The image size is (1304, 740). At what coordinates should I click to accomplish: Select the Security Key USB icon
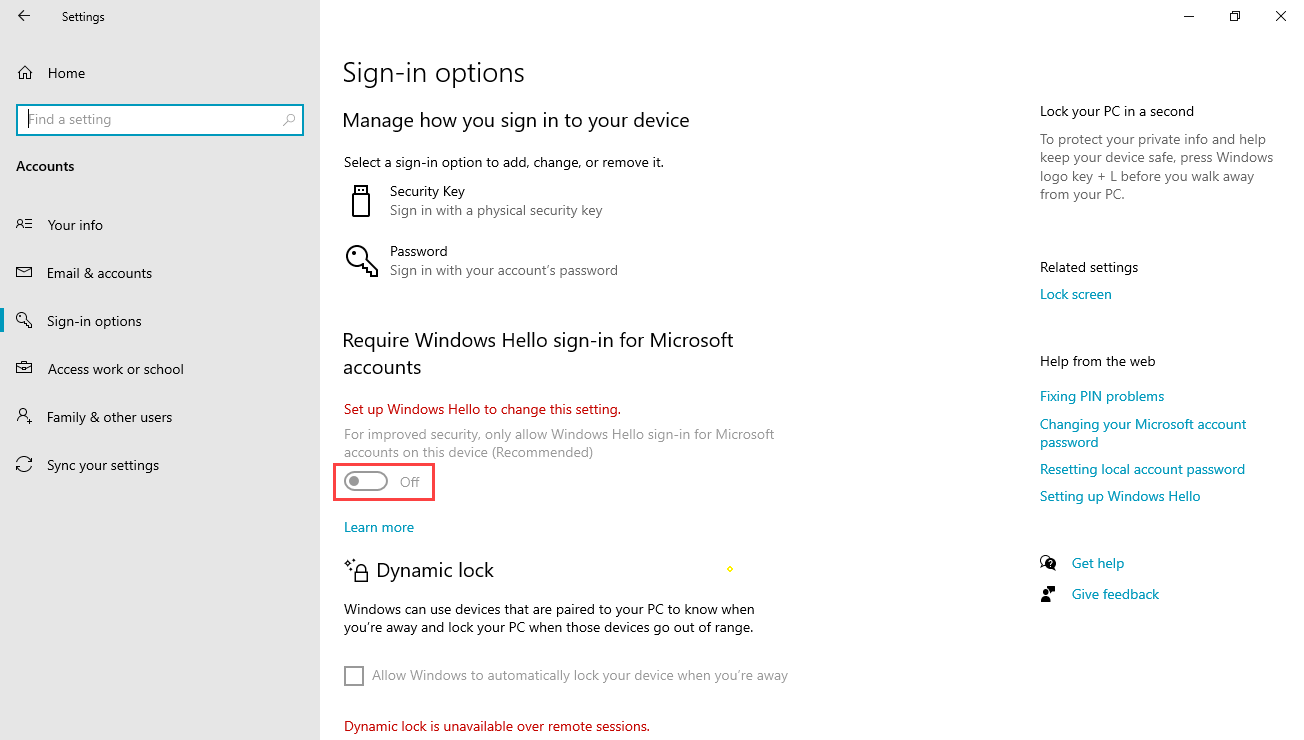coord(361,200)
